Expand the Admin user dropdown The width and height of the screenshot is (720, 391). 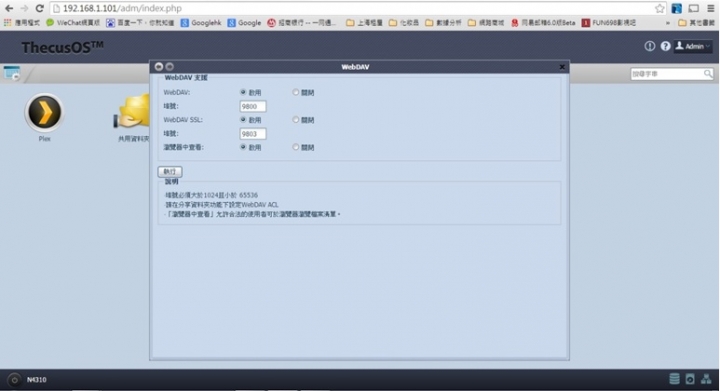(693, 46)
